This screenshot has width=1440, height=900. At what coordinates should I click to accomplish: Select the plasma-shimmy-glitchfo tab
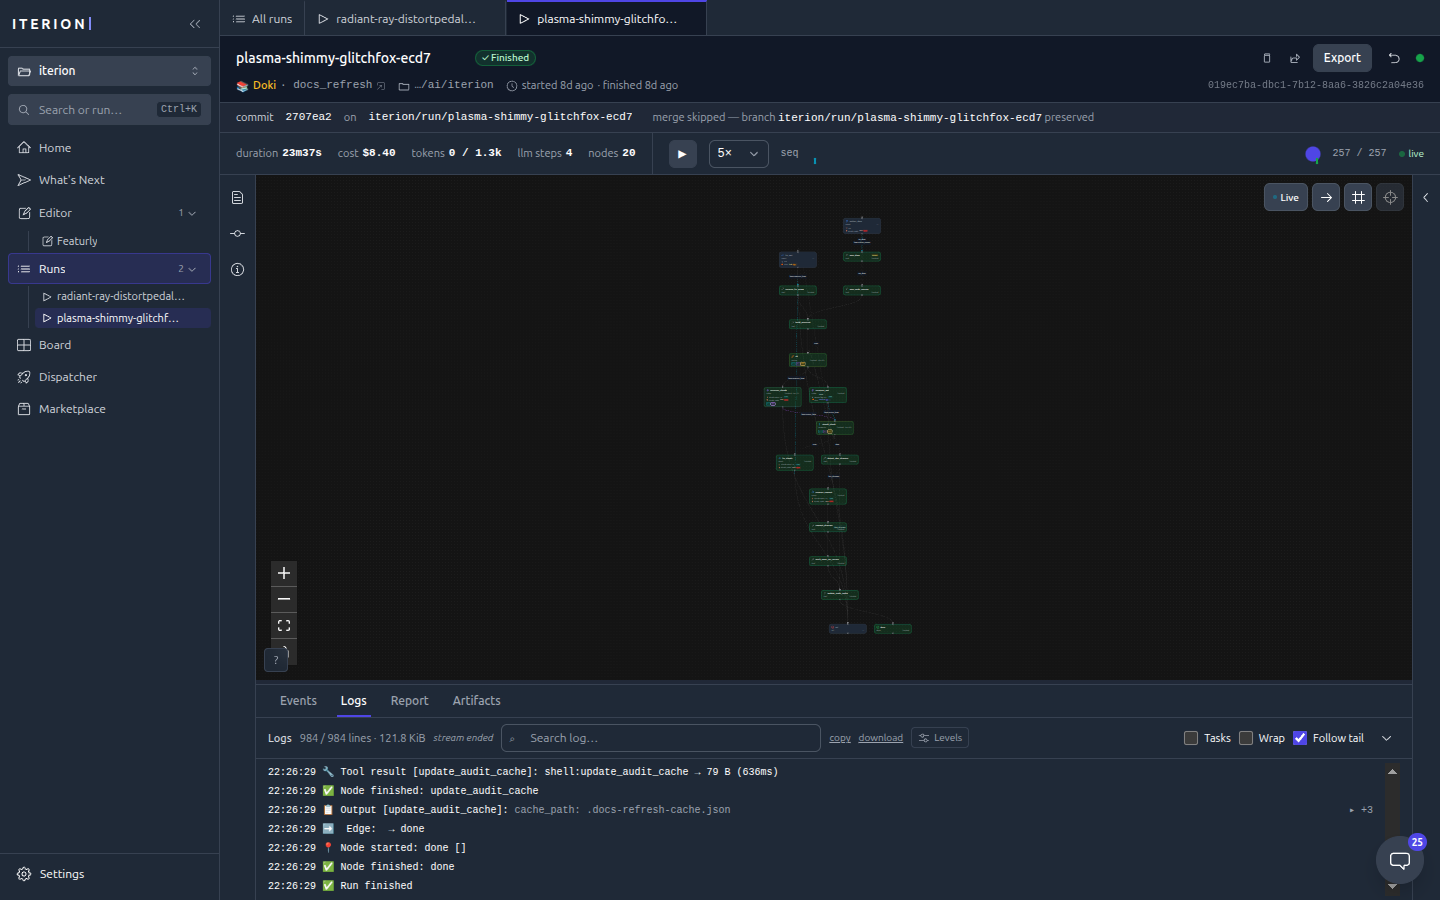point(607,19)
